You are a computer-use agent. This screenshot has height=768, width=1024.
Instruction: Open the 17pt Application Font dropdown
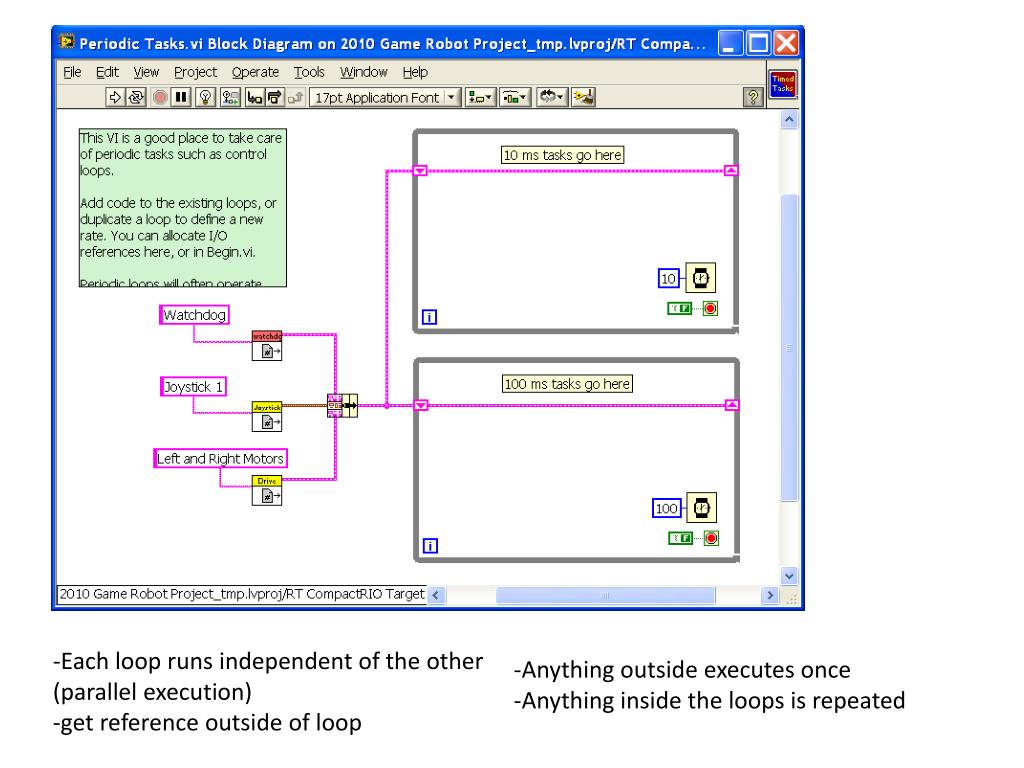pos(385,97)
